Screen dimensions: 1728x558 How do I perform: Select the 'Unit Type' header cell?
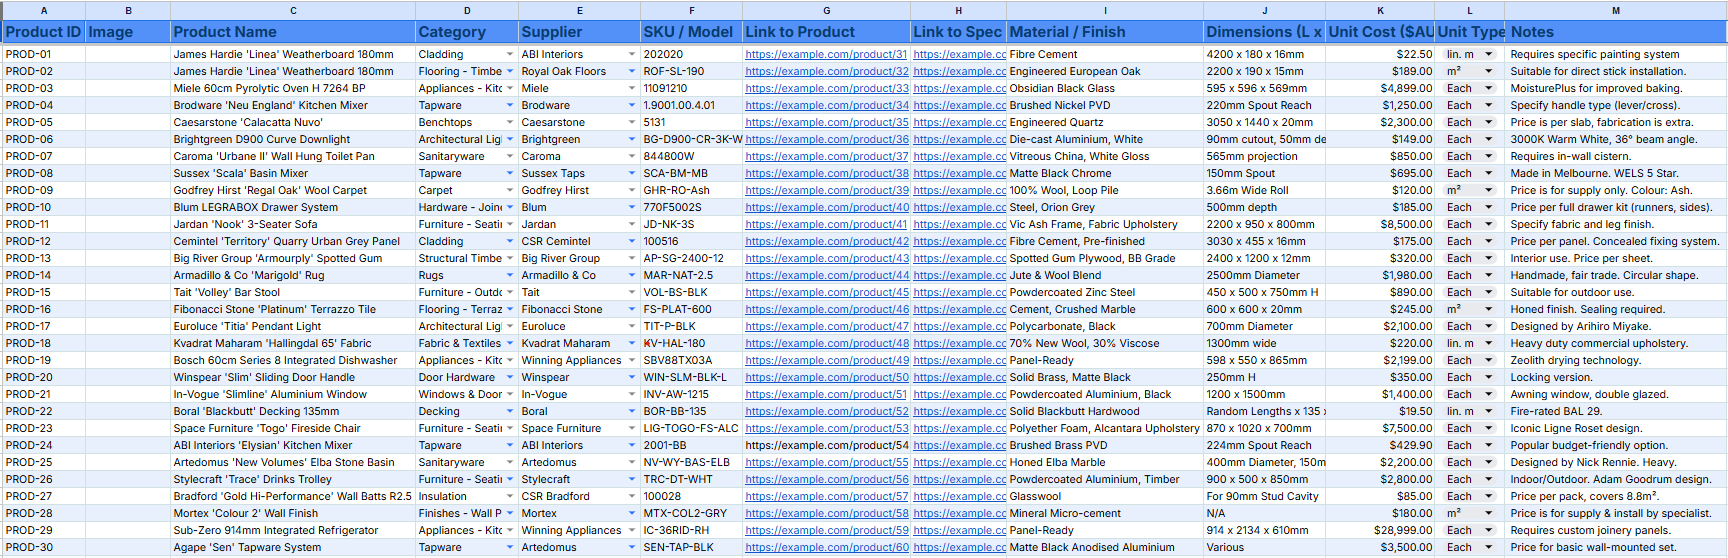(x=1471, y=32)
